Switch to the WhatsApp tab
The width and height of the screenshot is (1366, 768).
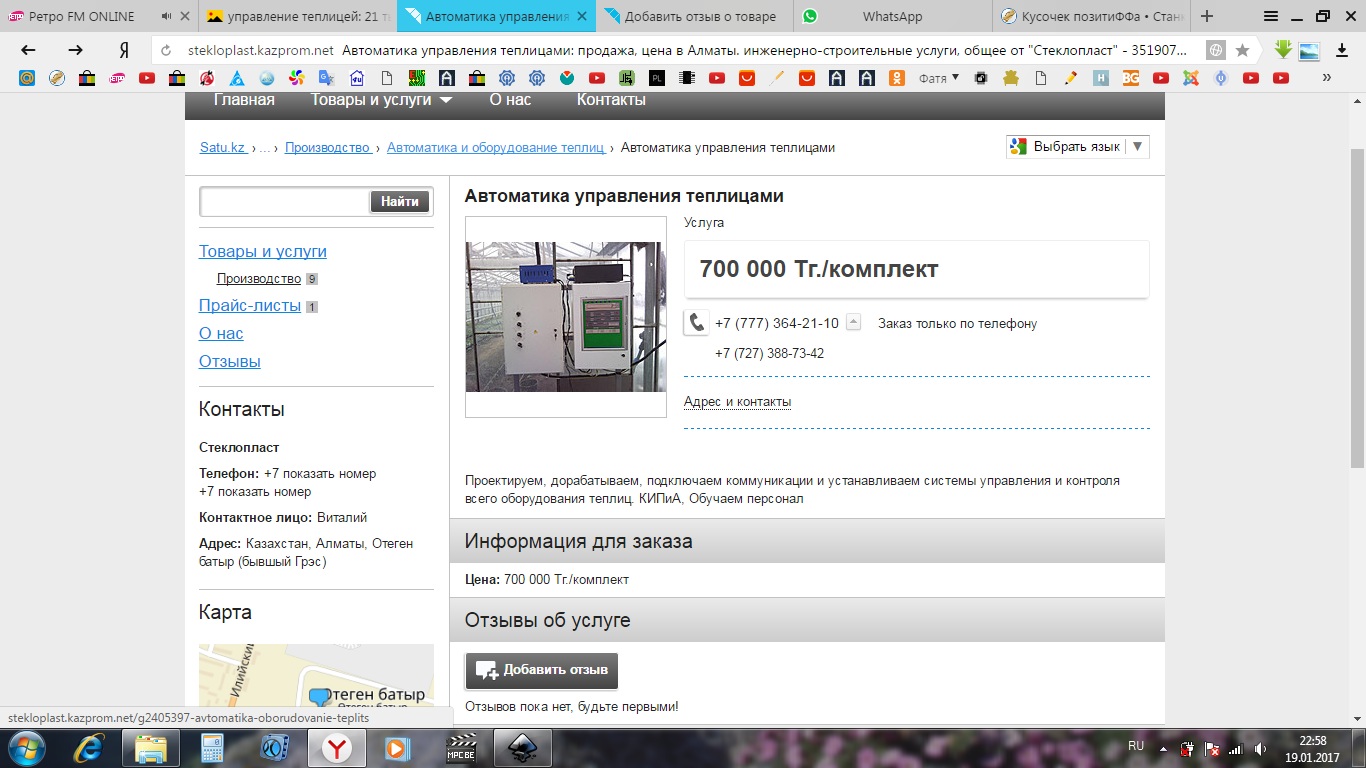(894, 16)
